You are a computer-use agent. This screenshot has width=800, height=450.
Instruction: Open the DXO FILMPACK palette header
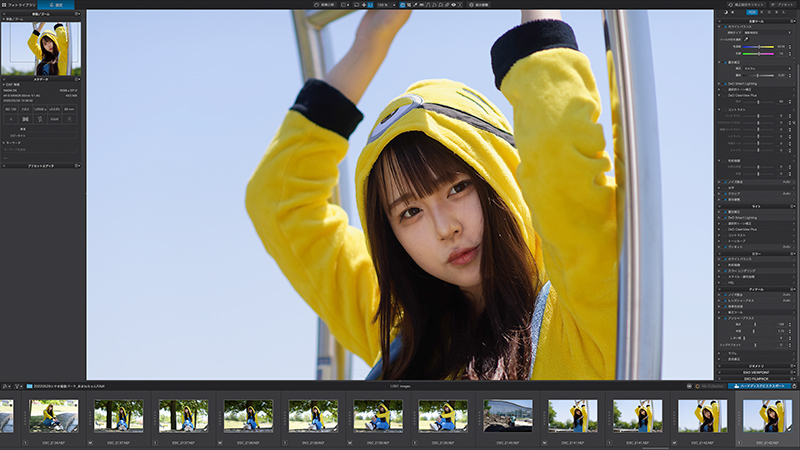click(756, 379)
